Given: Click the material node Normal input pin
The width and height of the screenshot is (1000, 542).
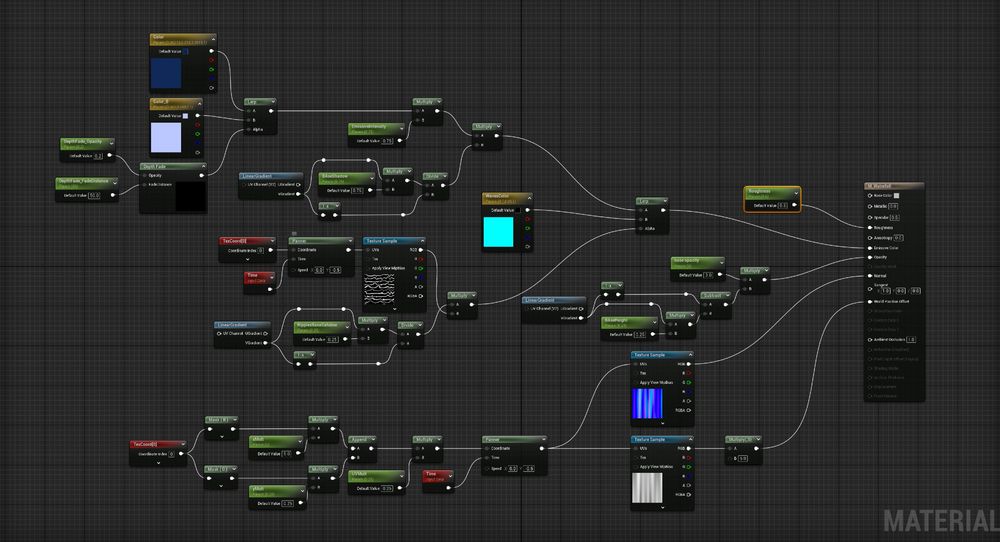Looking at the screenshot, I should pos(870,275).
